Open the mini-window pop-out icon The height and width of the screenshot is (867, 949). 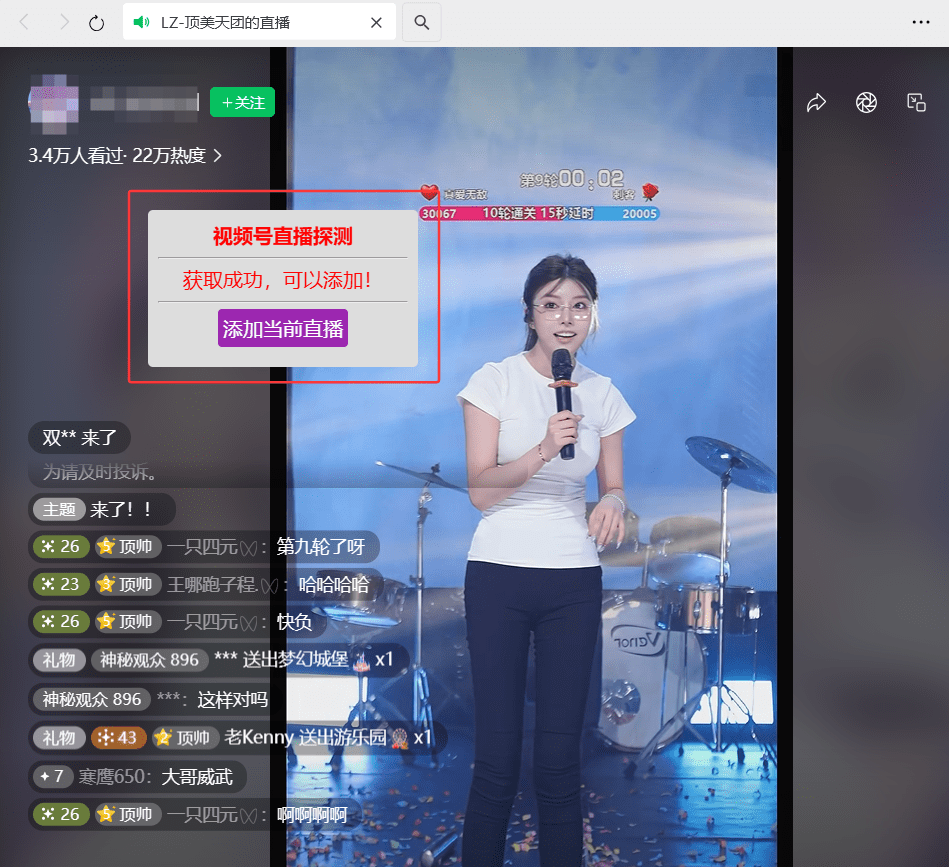tap(916, 102)
